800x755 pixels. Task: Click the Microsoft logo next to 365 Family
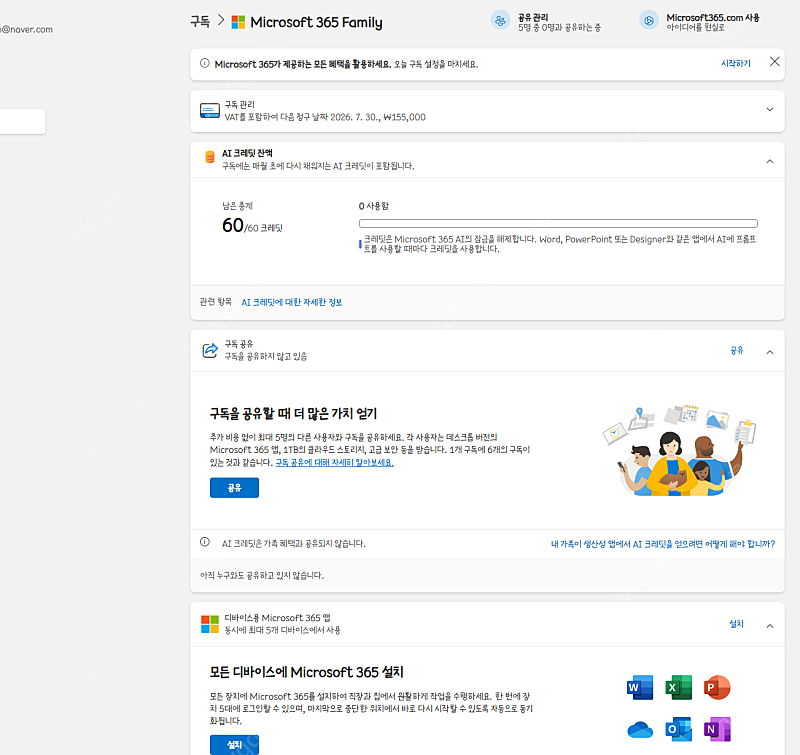pos(238,22)
